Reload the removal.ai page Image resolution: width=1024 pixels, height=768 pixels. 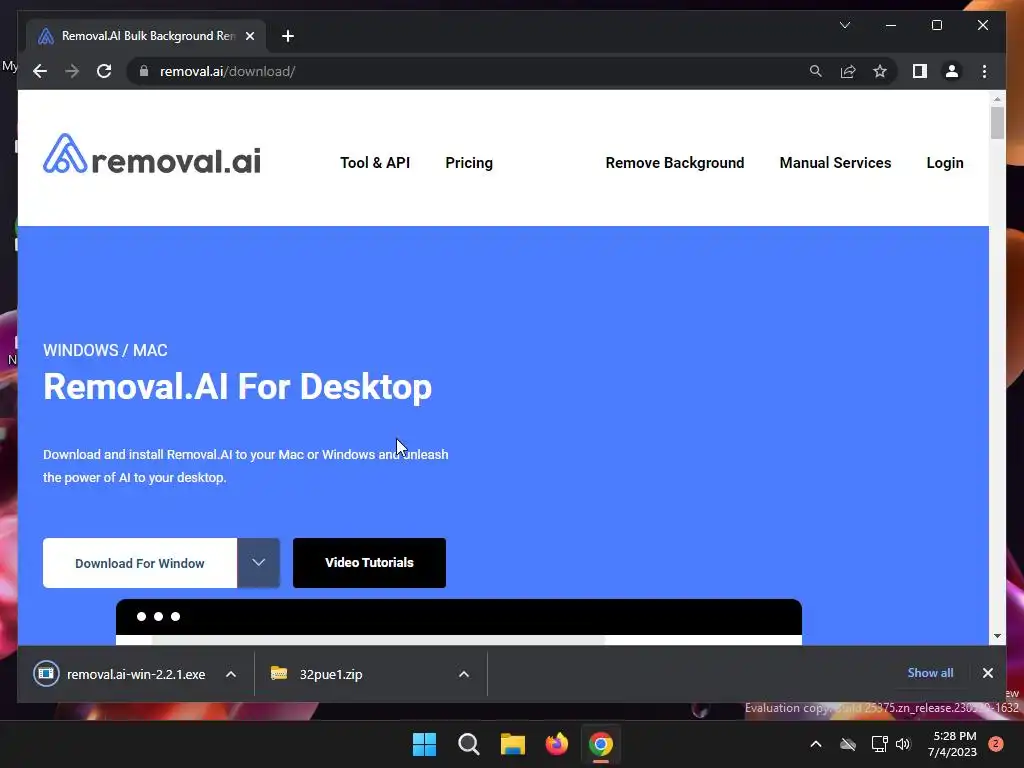[104, 71]
